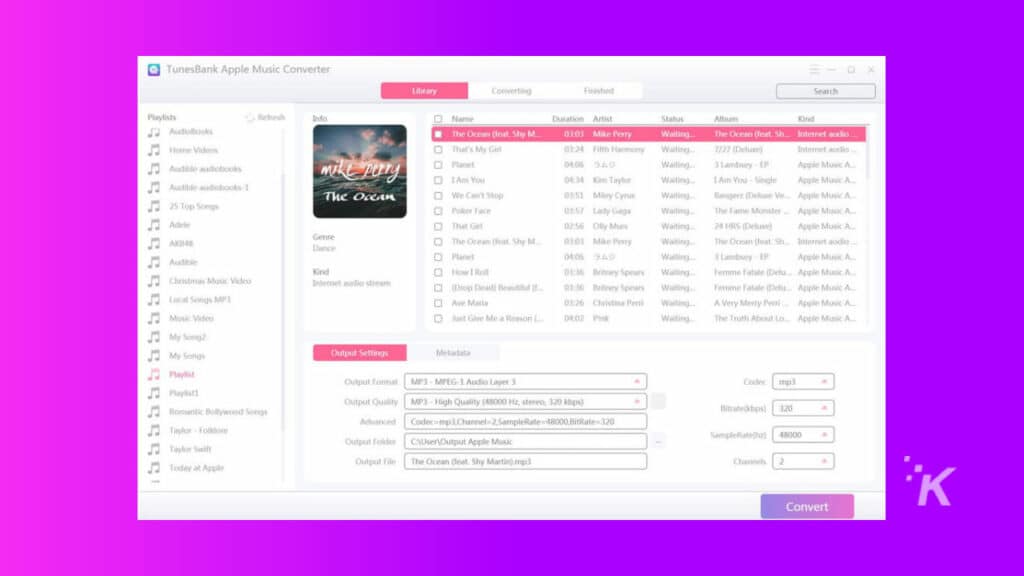The image size is (1024, 576).
Task: Select the music note icon for Local Songs MP3
Action: (154, 300)
